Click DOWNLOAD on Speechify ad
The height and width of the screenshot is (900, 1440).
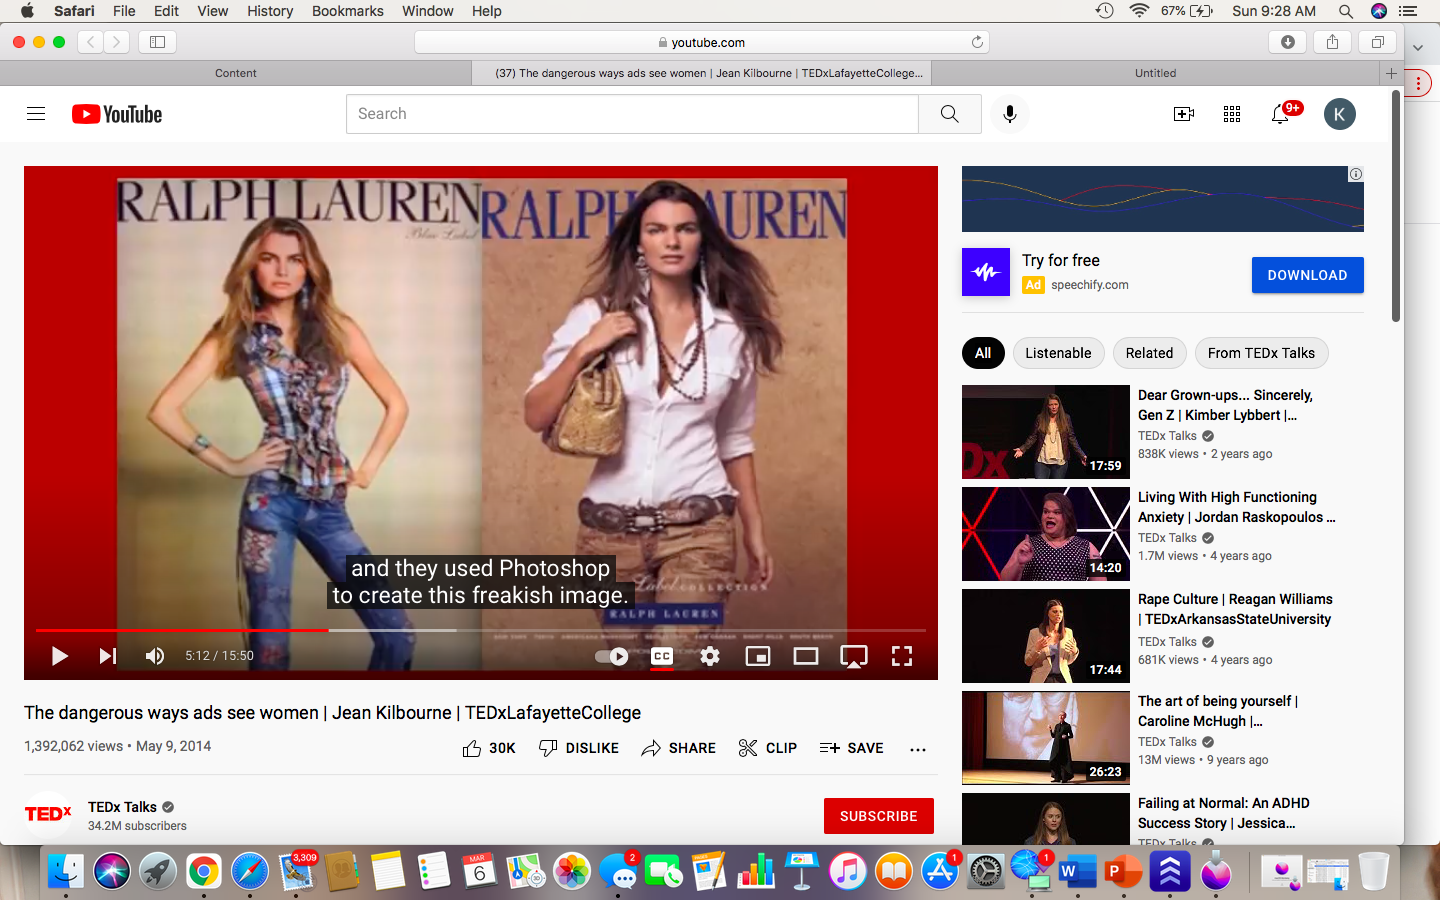(x=1307, y=275)
